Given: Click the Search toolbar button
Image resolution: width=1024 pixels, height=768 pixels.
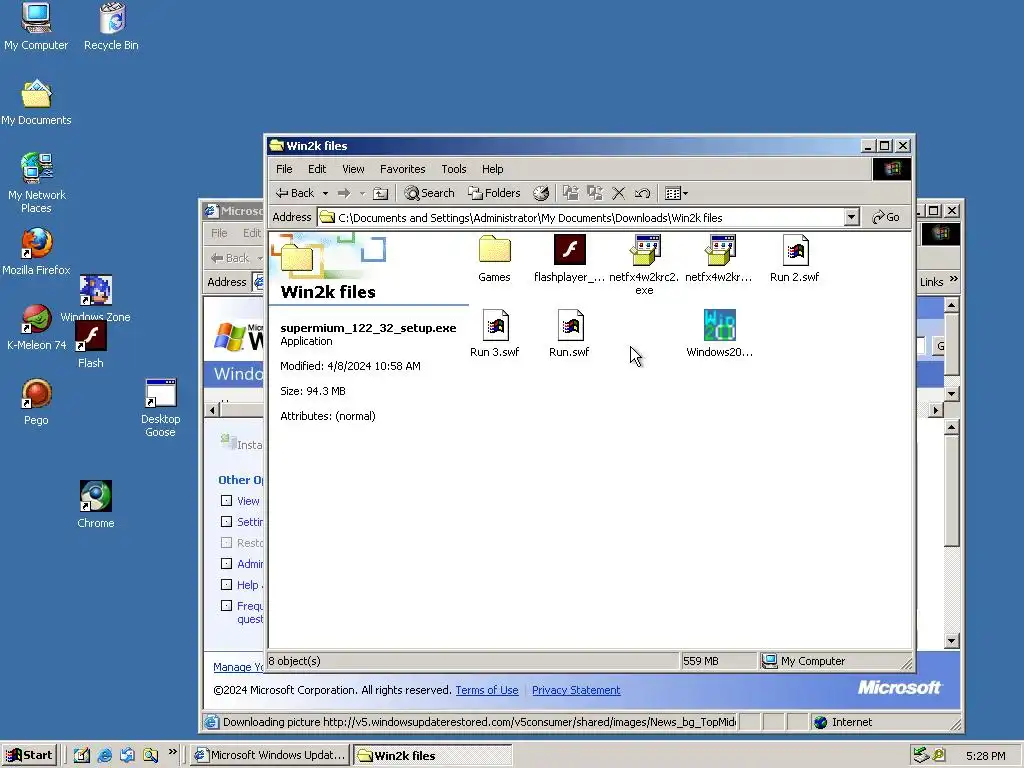Looking at the screenshot, I should click(x=429, y=193).
